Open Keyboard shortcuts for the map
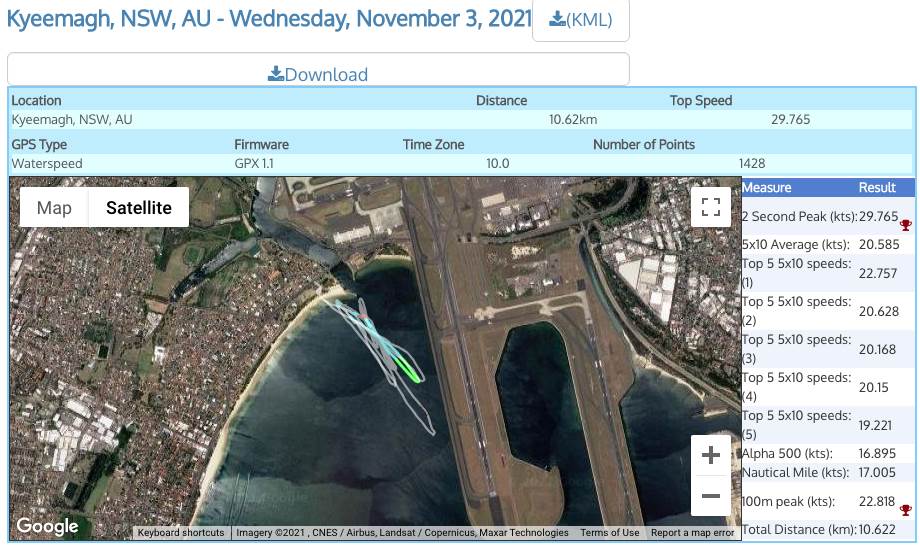920x547 pixels. click(181, 533)
